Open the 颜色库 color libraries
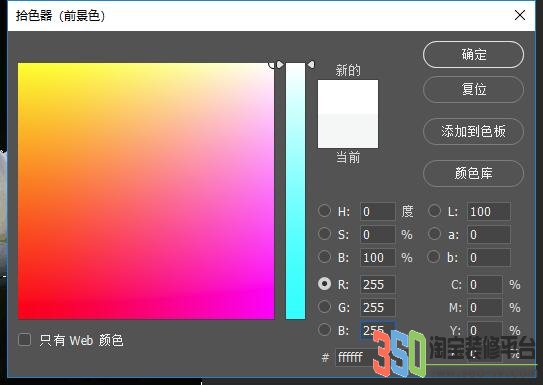 tap(473, 173)
